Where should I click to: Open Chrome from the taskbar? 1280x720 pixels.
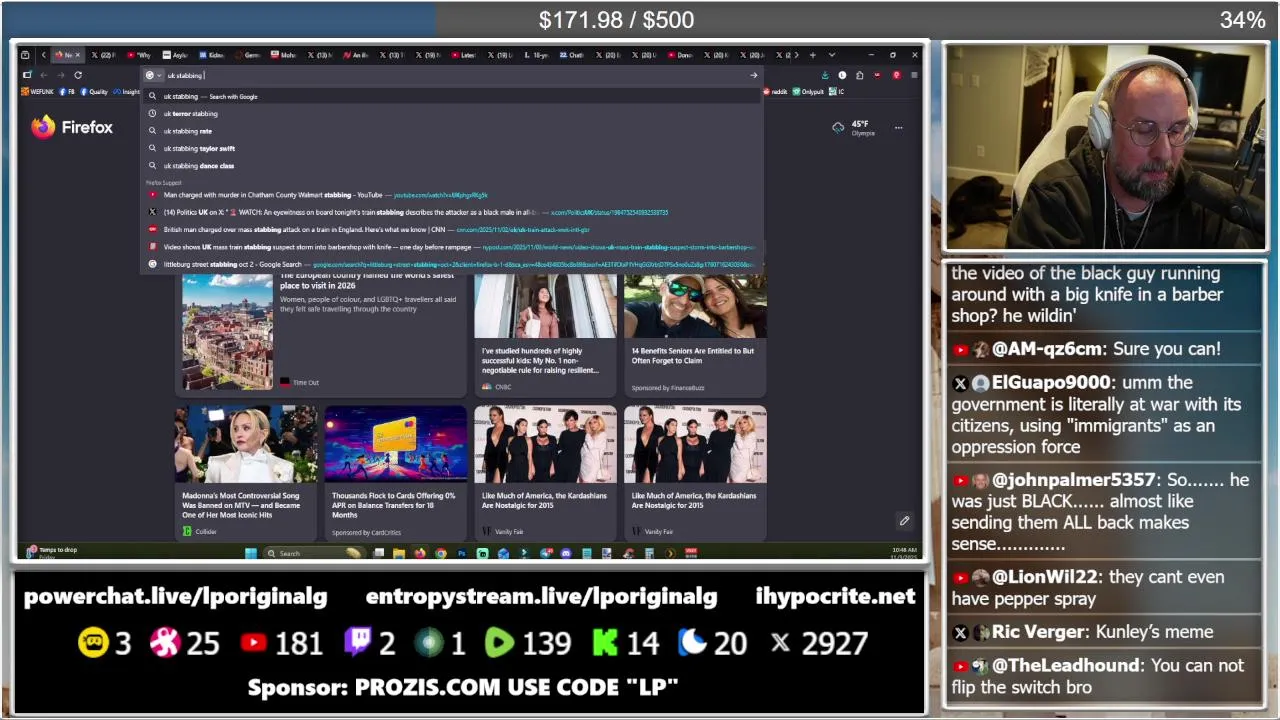coord(440,553)
